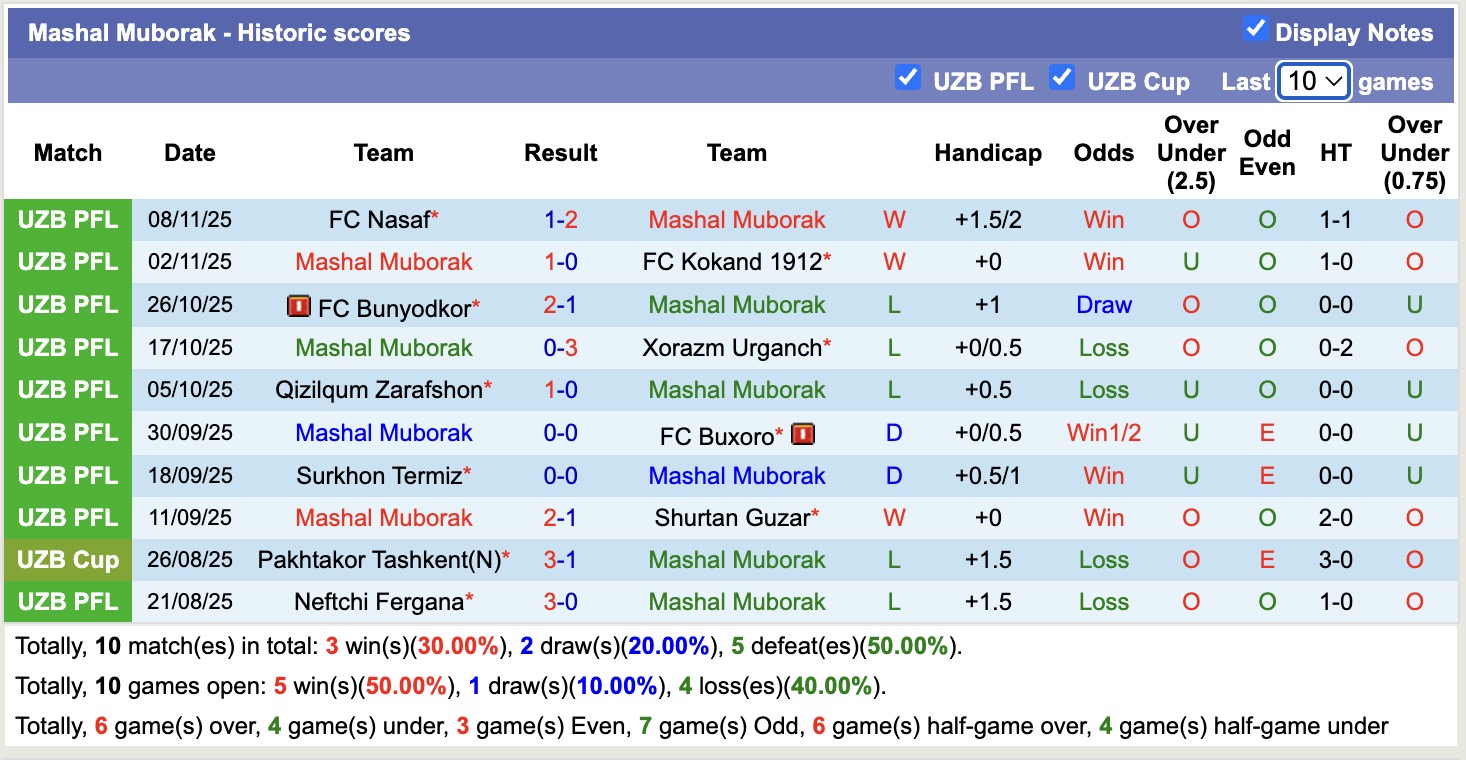1466x760 pixels.
Task: Open Pakhtakor Tashkent(N) team link
Action: pos(379,560)
